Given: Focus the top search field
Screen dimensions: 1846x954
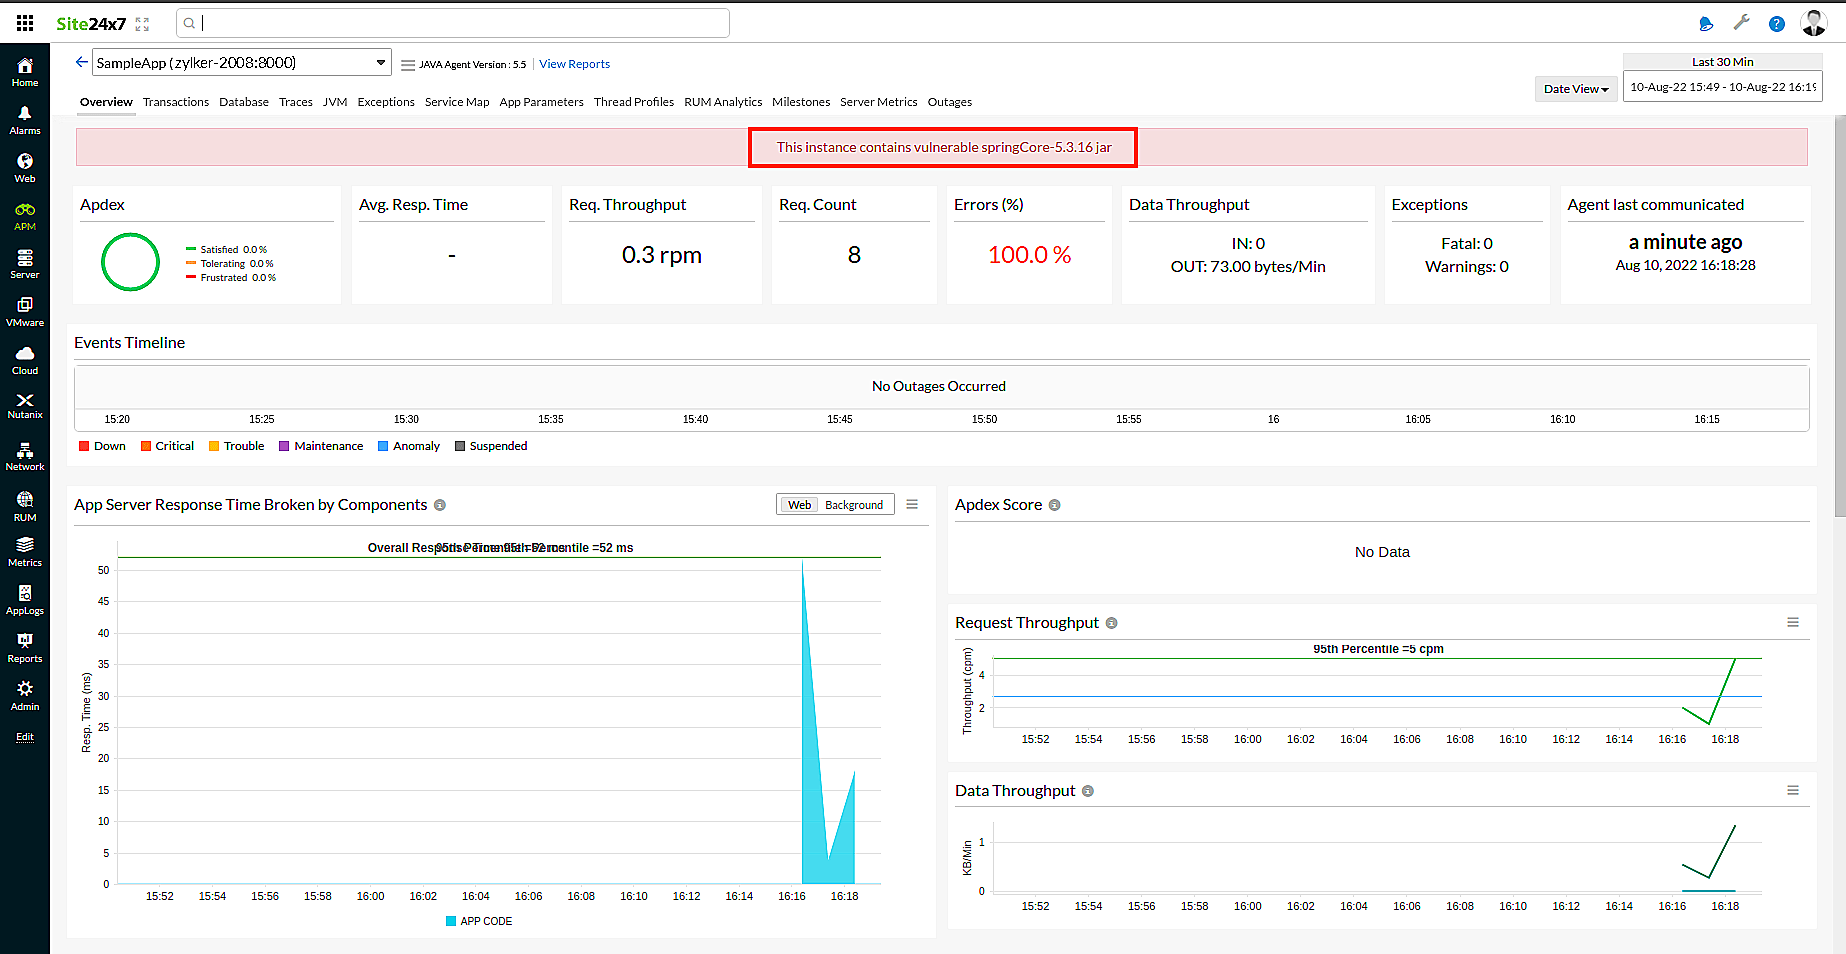Looking at the screenshot, I should (453, 23).
